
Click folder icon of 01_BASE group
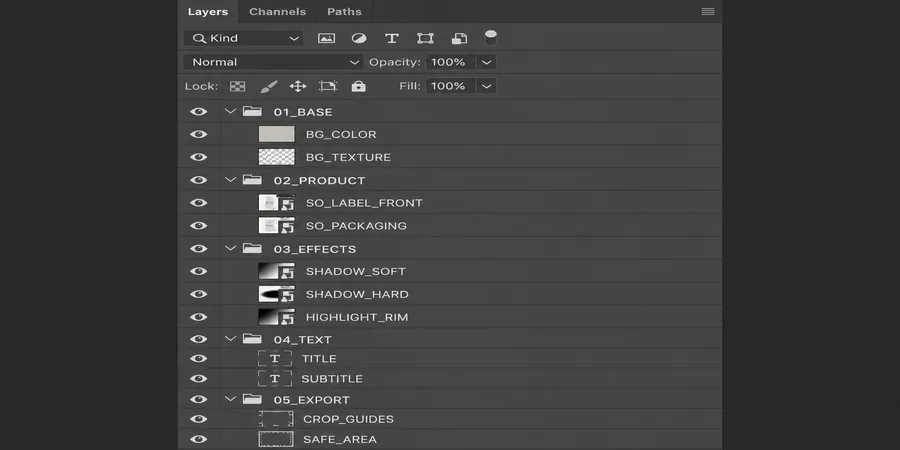point(252,111)
